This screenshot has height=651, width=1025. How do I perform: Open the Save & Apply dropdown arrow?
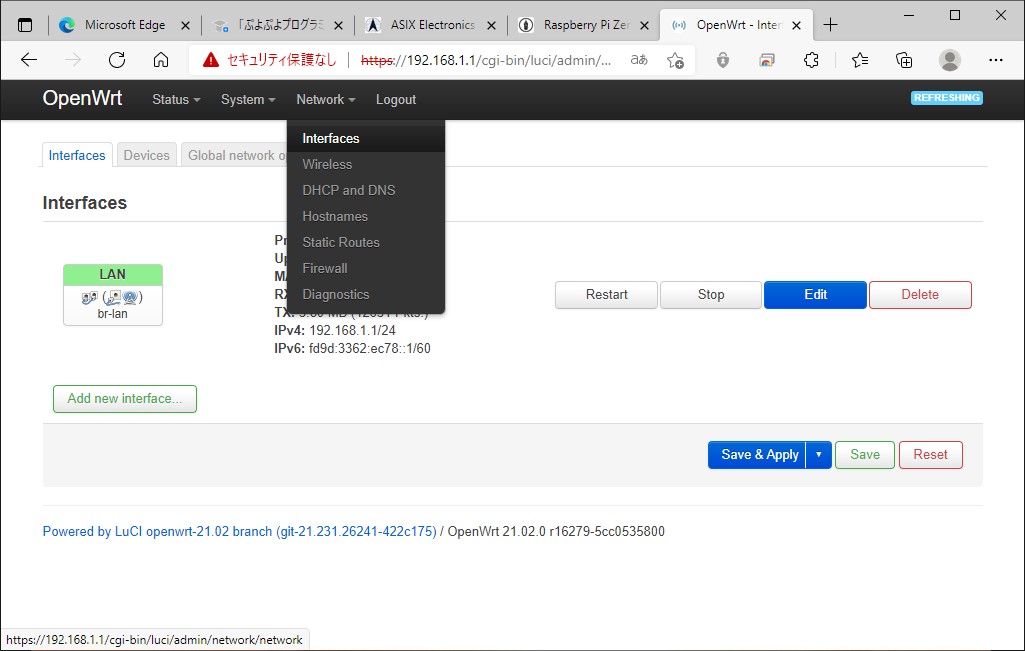[818, 455]
